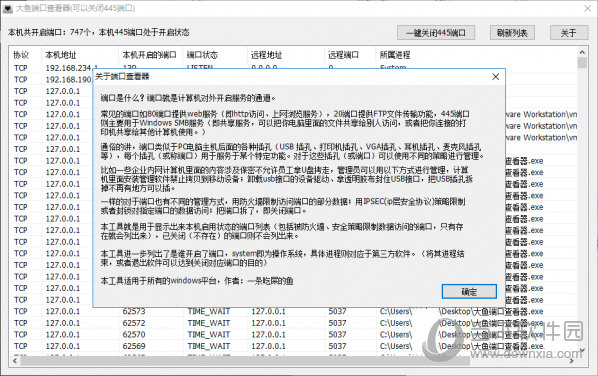Select the row with port 62573
Screen dimensions: 598x376
tap(294, 312)
